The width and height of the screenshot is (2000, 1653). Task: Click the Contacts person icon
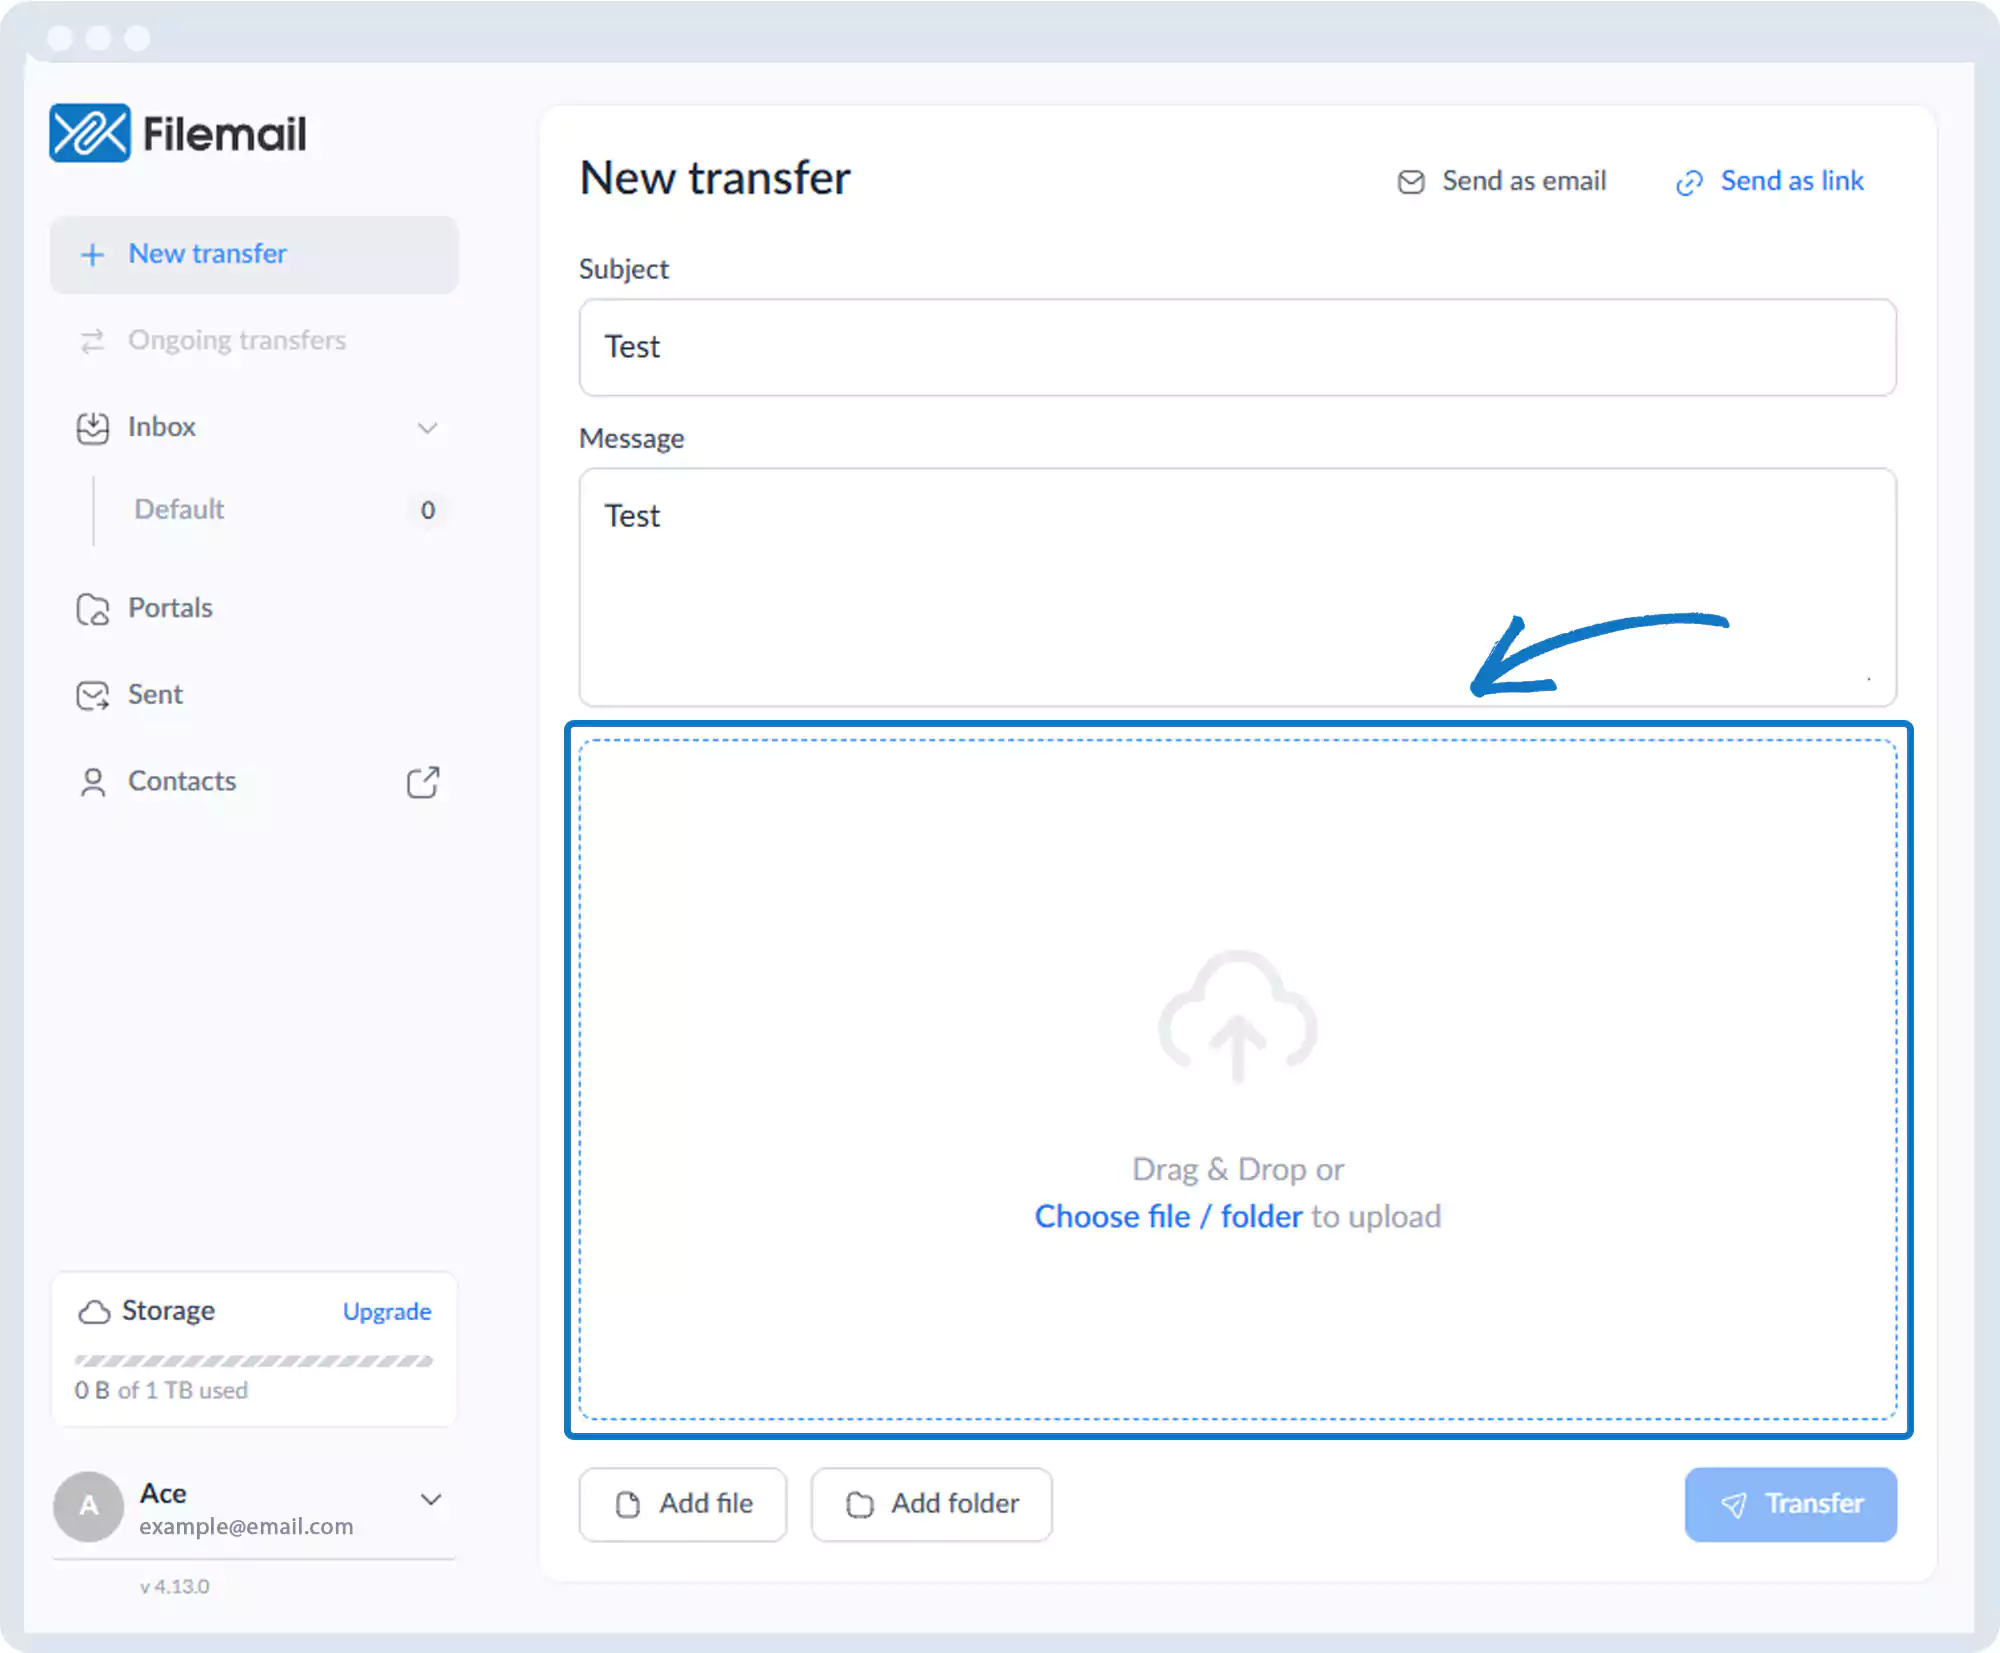click(x=93, y=782)
